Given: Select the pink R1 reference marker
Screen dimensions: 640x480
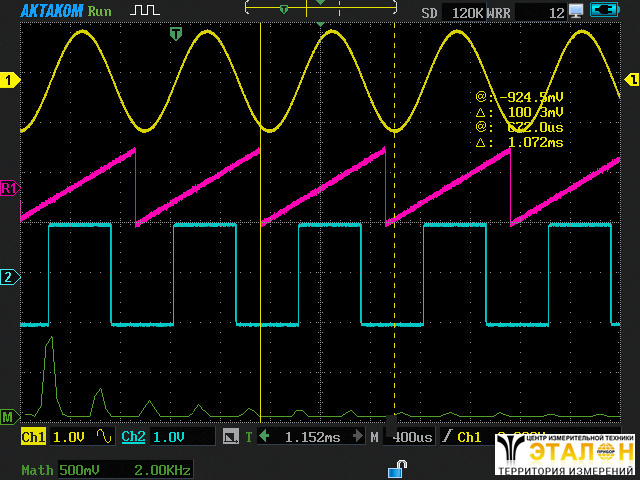Looking at the screenshot, I should (x=9, y=188).
